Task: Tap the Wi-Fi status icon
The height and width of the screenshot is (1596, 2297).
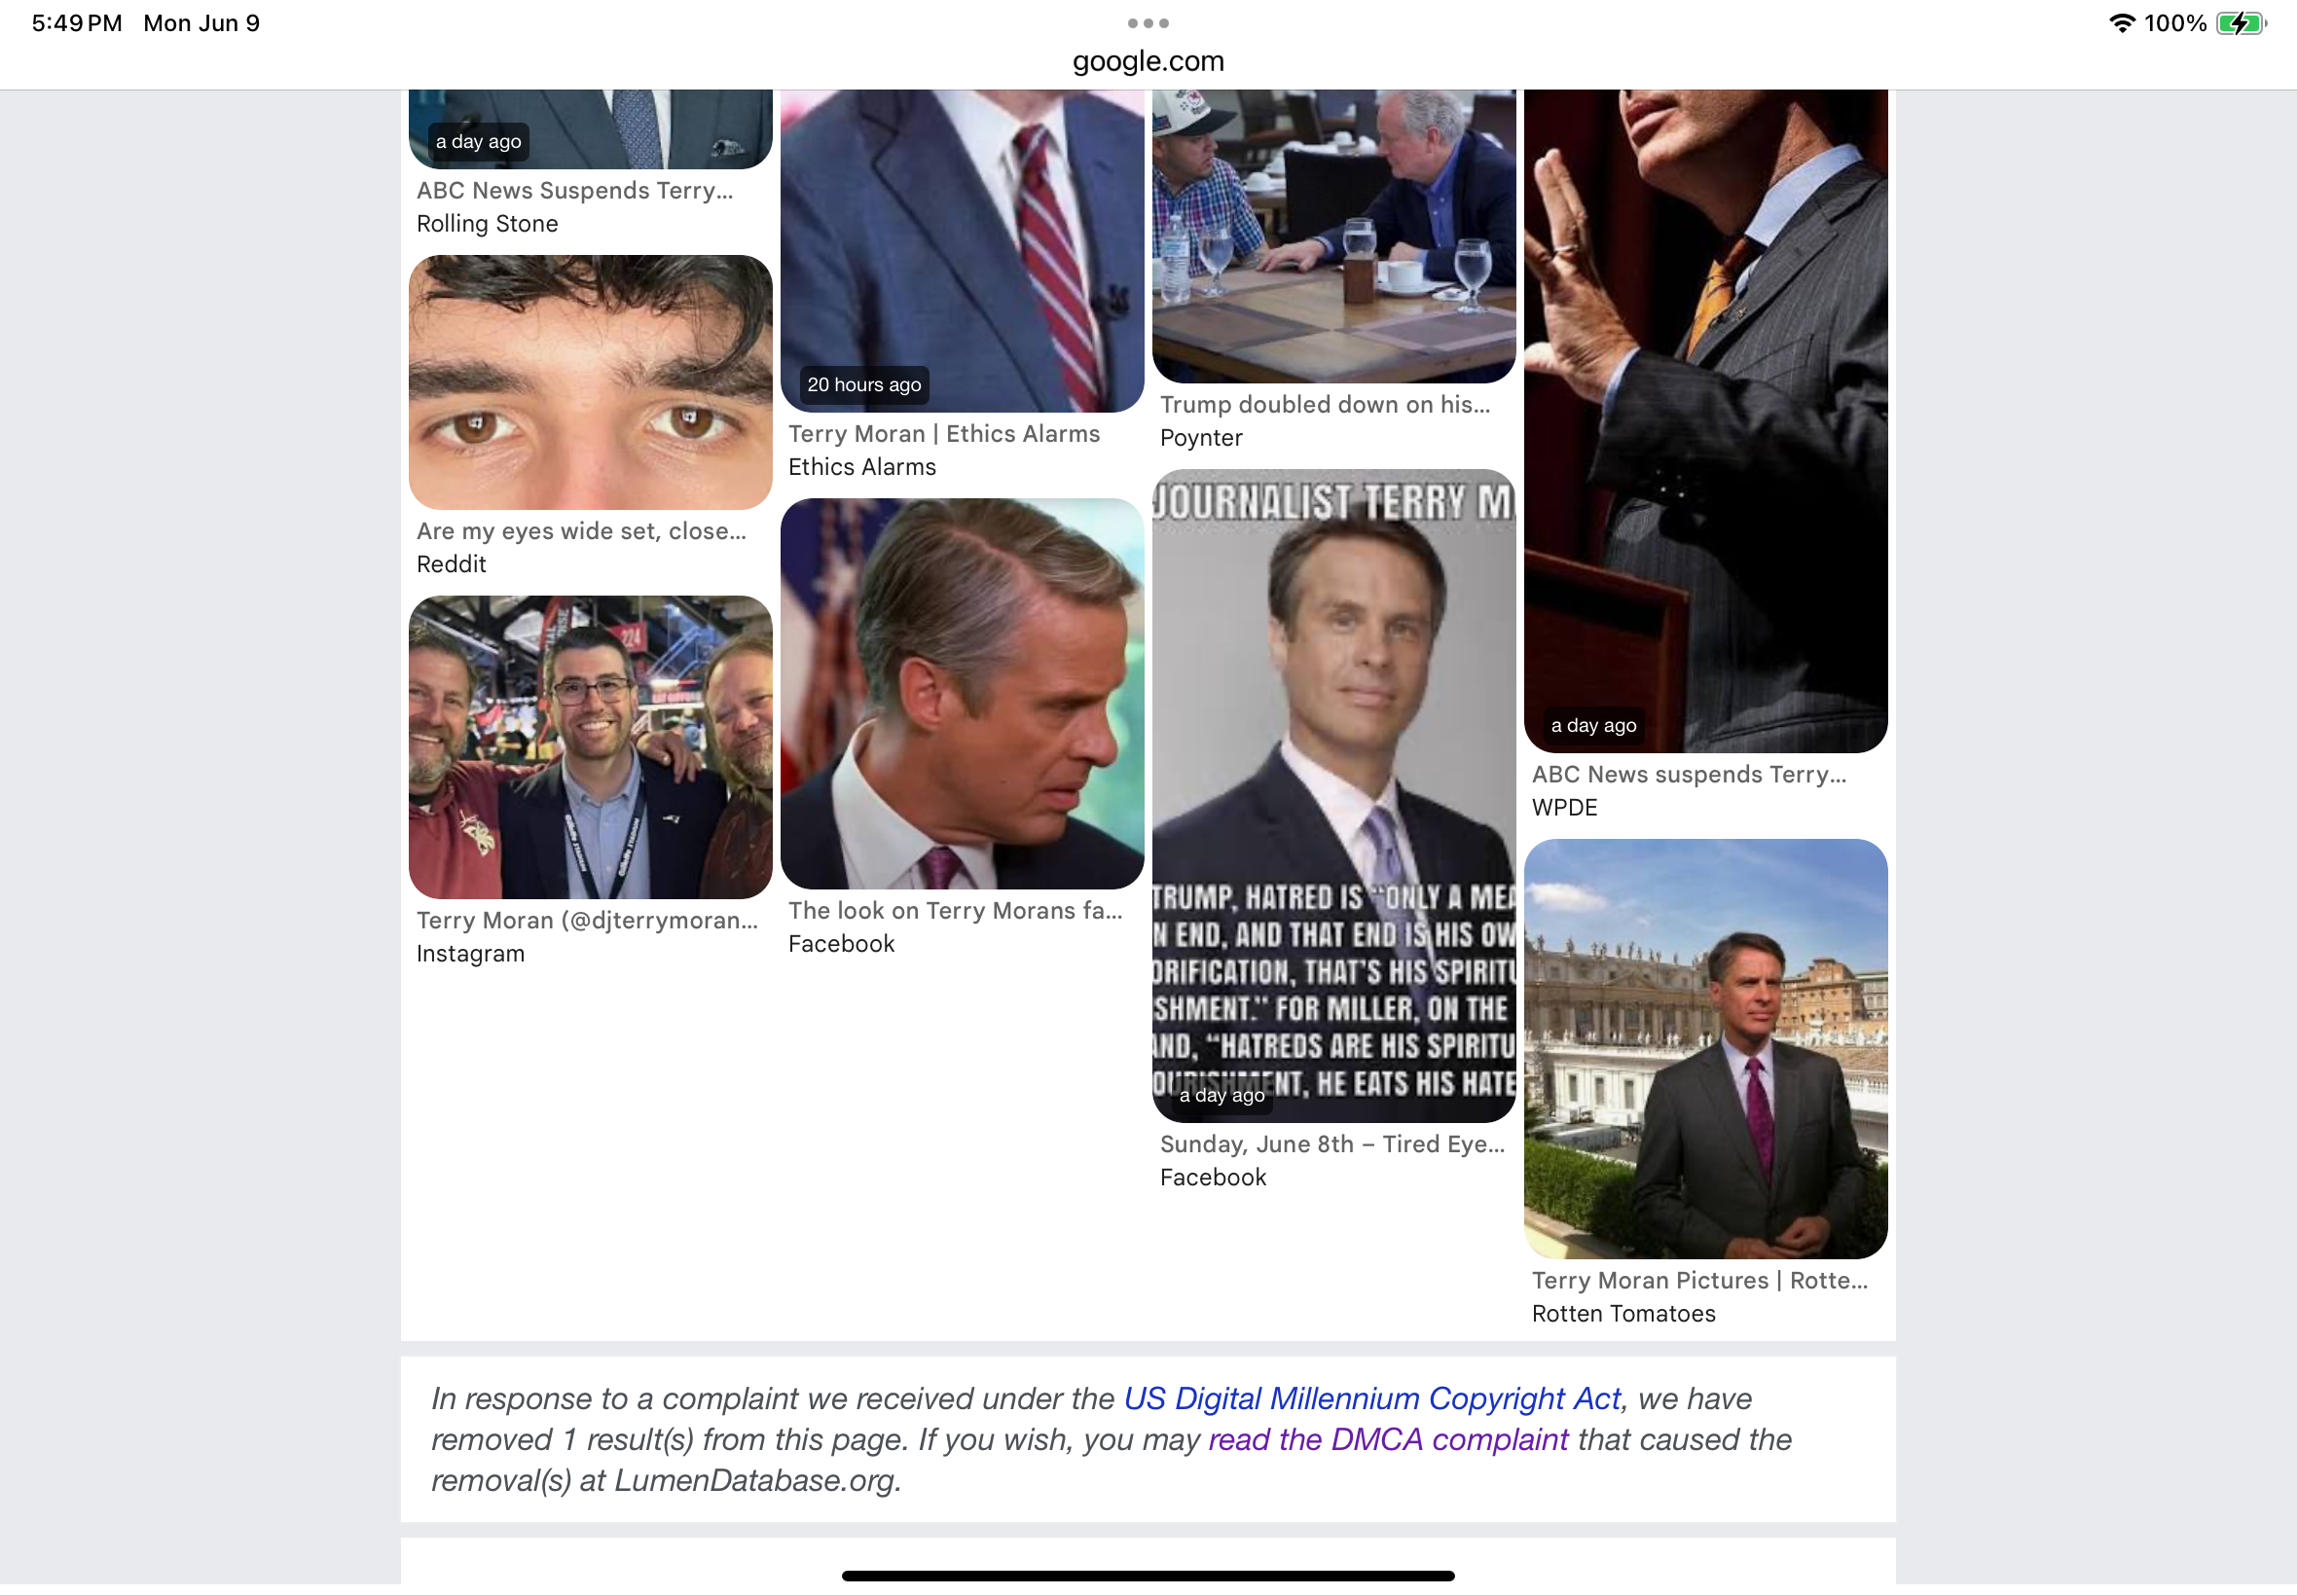Action: coord(2122,23)
